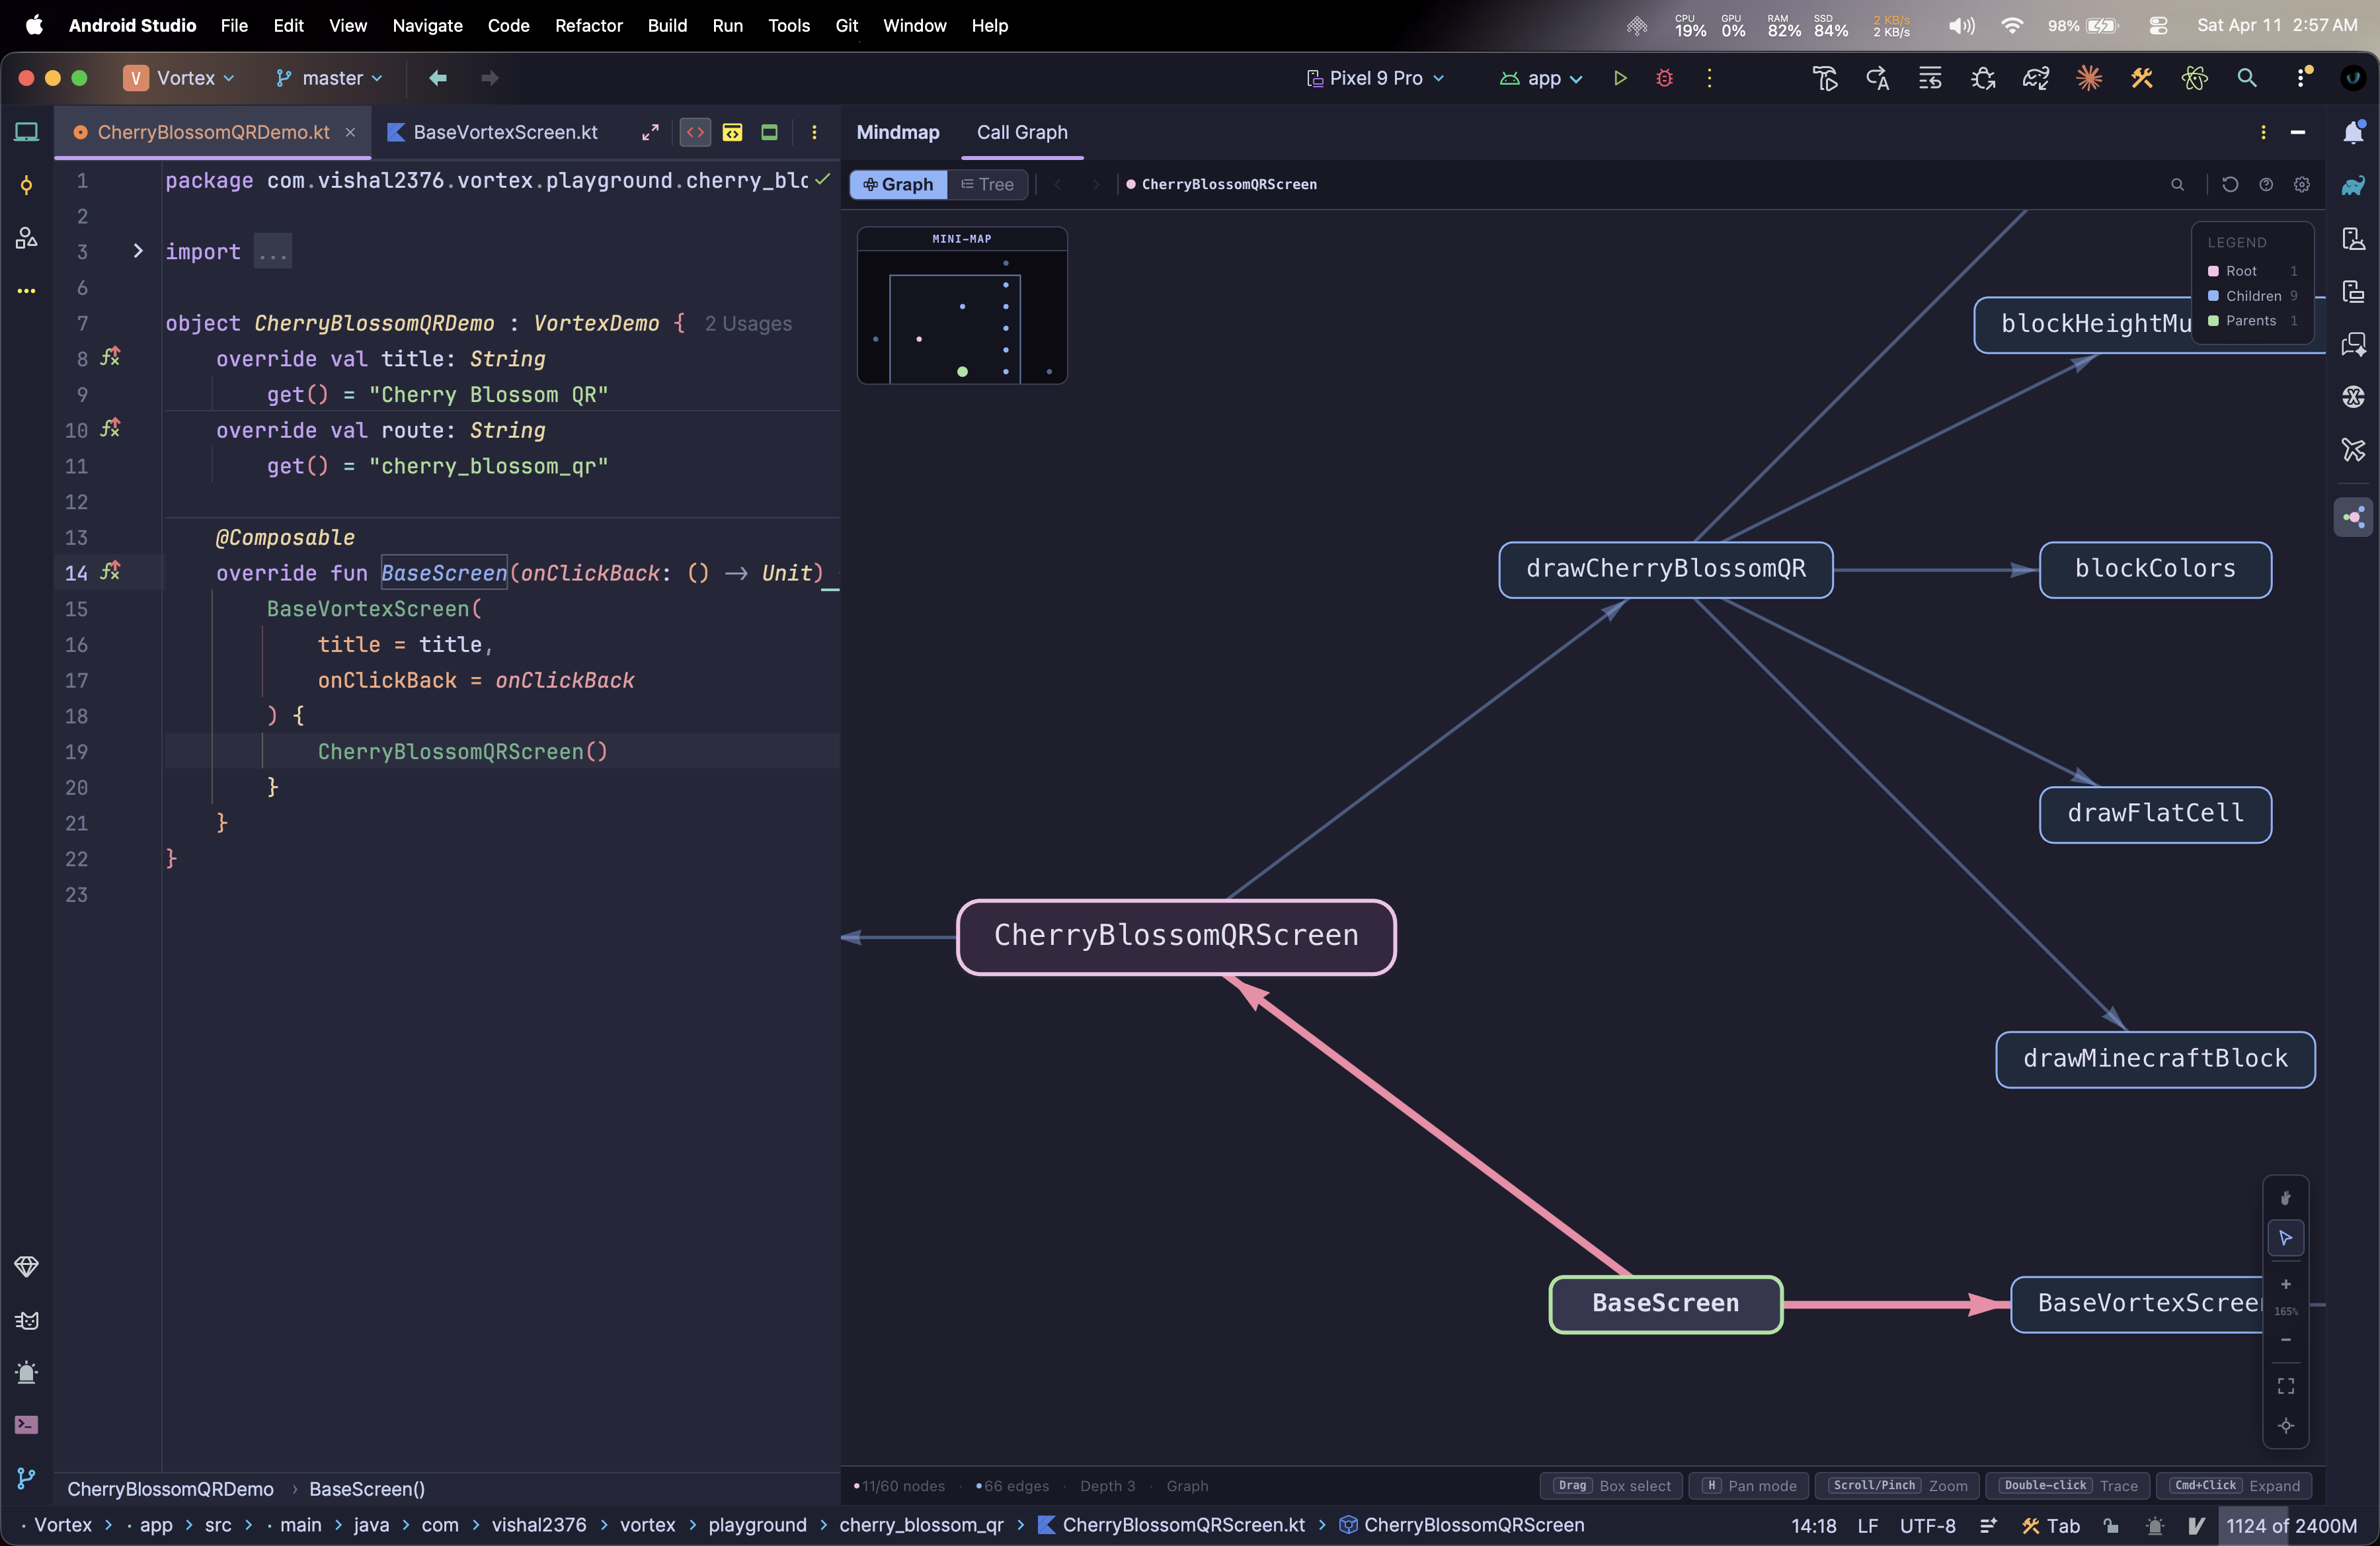The width and height of the screenshot is (2380, 1546).
Task: Open call graph settings gear
Action: point(2301,184)
